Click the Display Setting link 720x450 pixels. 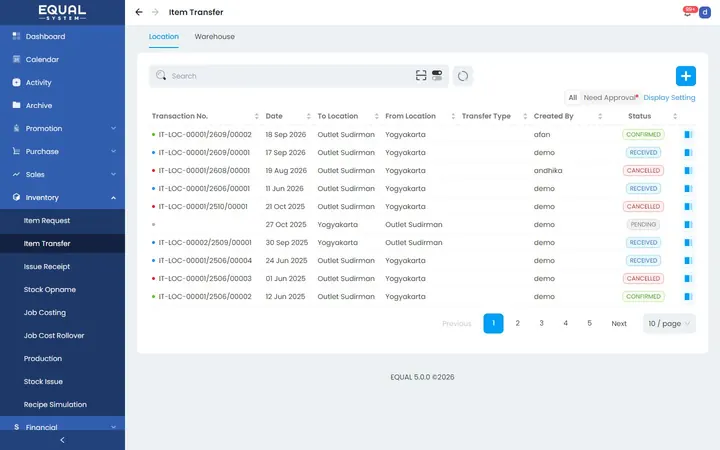(669, 97)
